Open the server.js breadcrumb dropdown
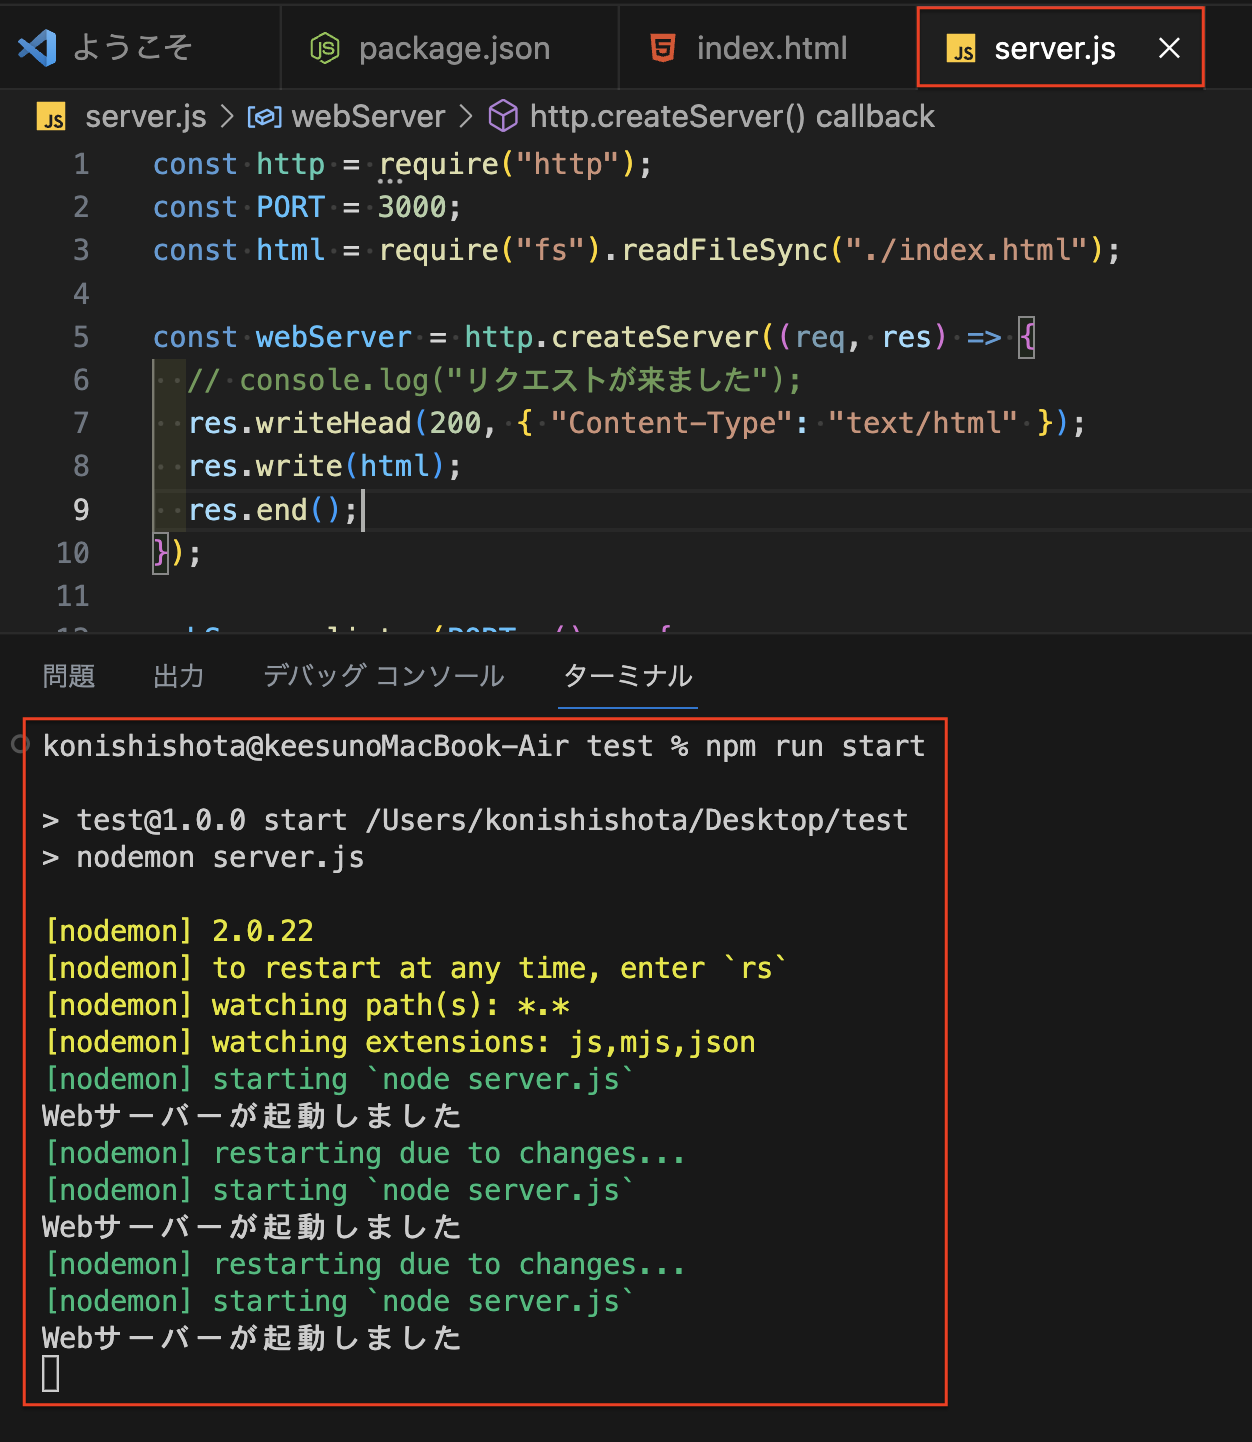Image resolution: width=1252 pixels, height=1442 pixels. [146, 116]
